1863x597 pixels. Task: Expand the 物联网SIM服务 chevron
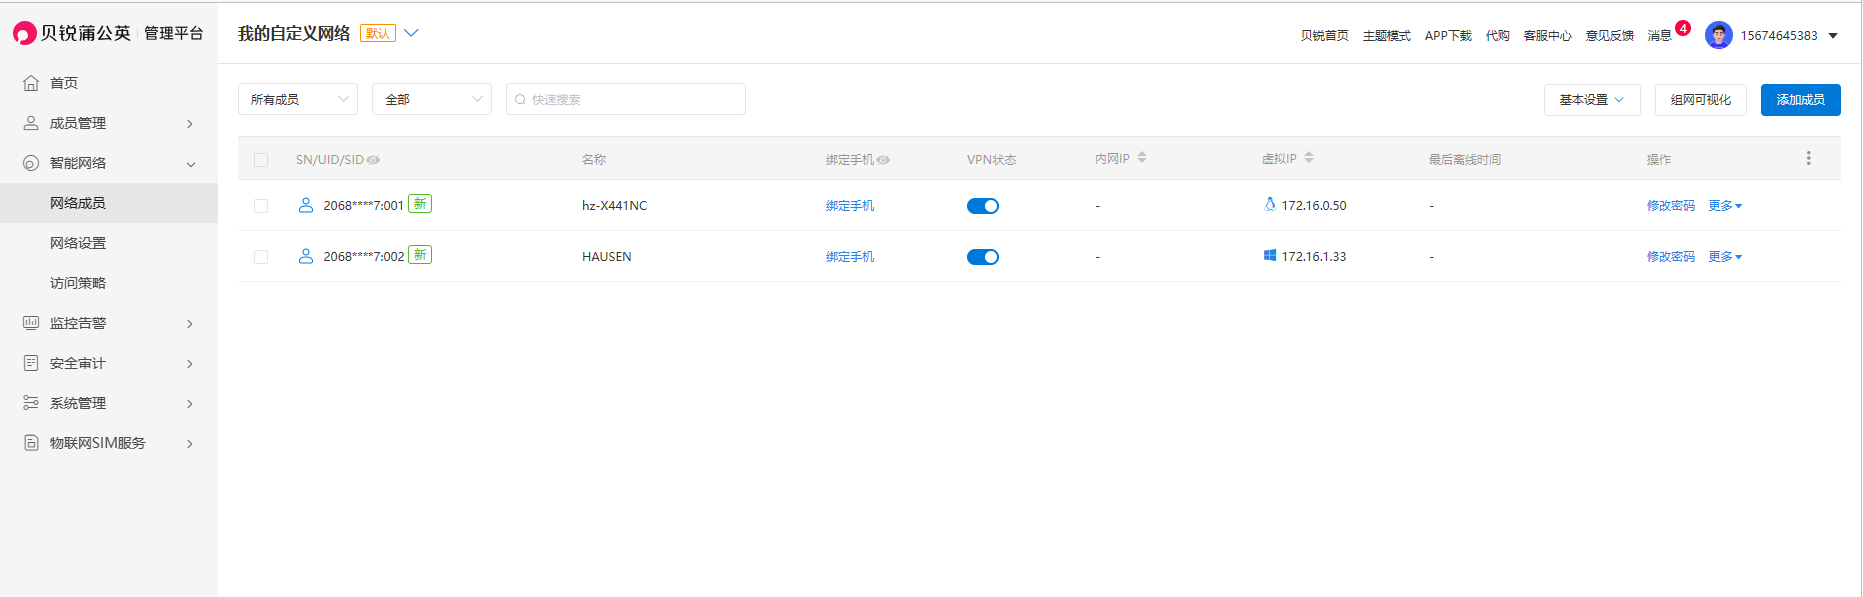(190, 444)
